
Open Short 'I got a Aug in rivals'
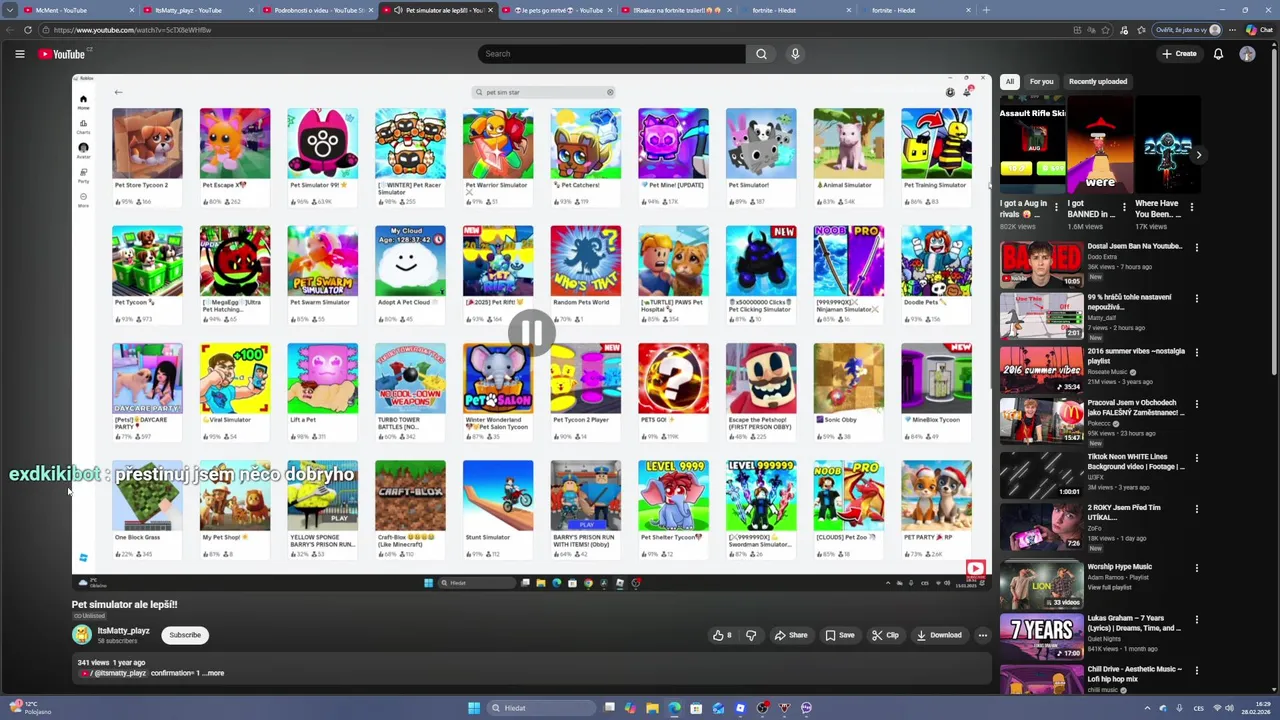(x=1032, y=145)
